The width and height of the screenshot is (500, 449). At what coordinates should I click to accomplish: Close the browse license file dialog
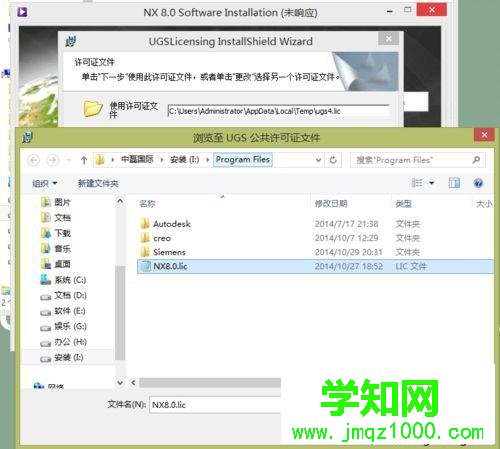pyautogui.click(x=484, y=135)
